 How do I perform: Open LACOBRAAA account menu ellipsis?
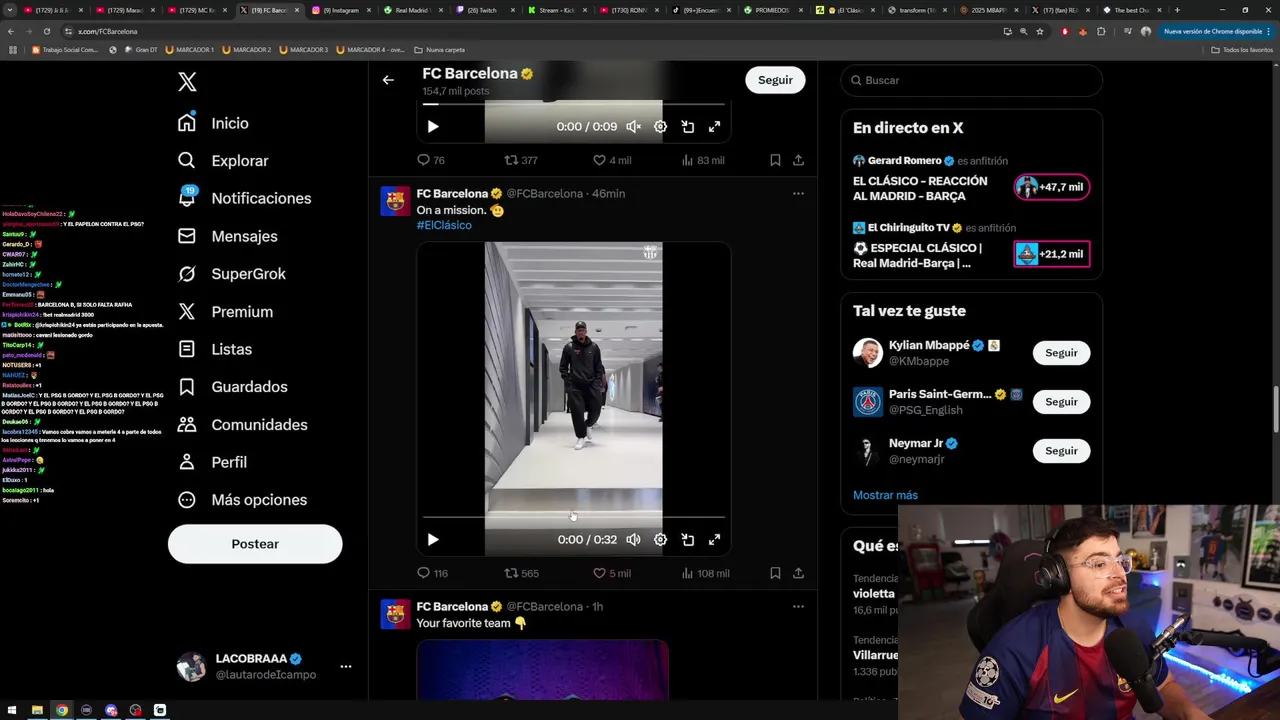pos(345,666)
